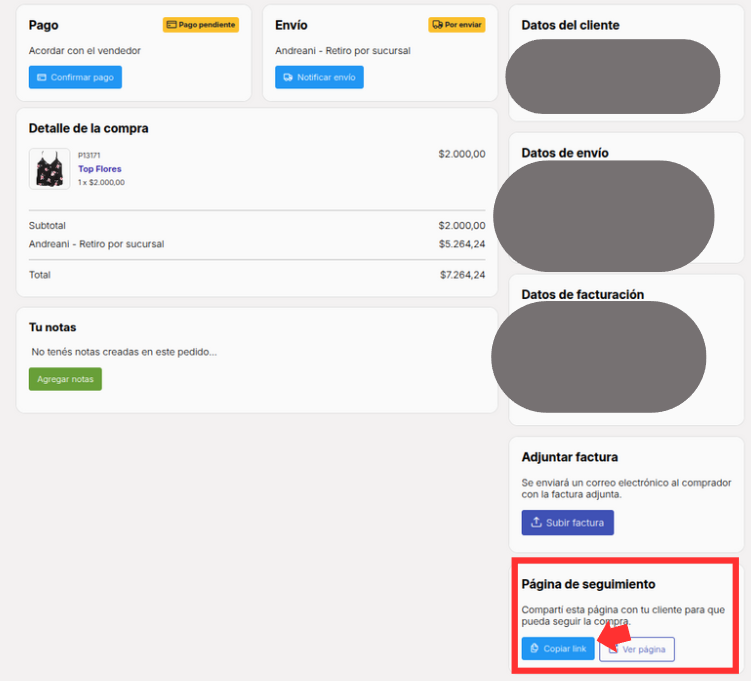Screen dimensions: 751x681
Task: Click the truck icon in Por enviar badge
Action: point(437,24)
